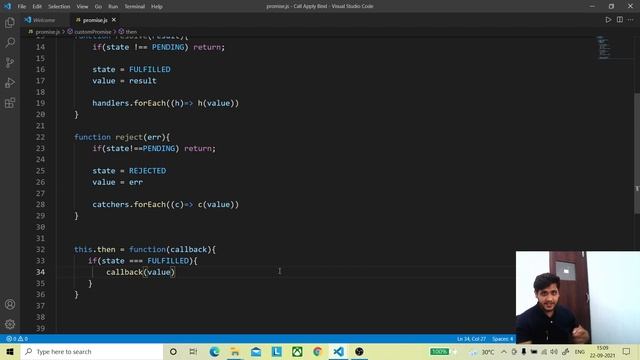The width and height of the screenshot is (640, 360).
Task: Open the editor More Actions ellipsis
Action: point(631,20)
